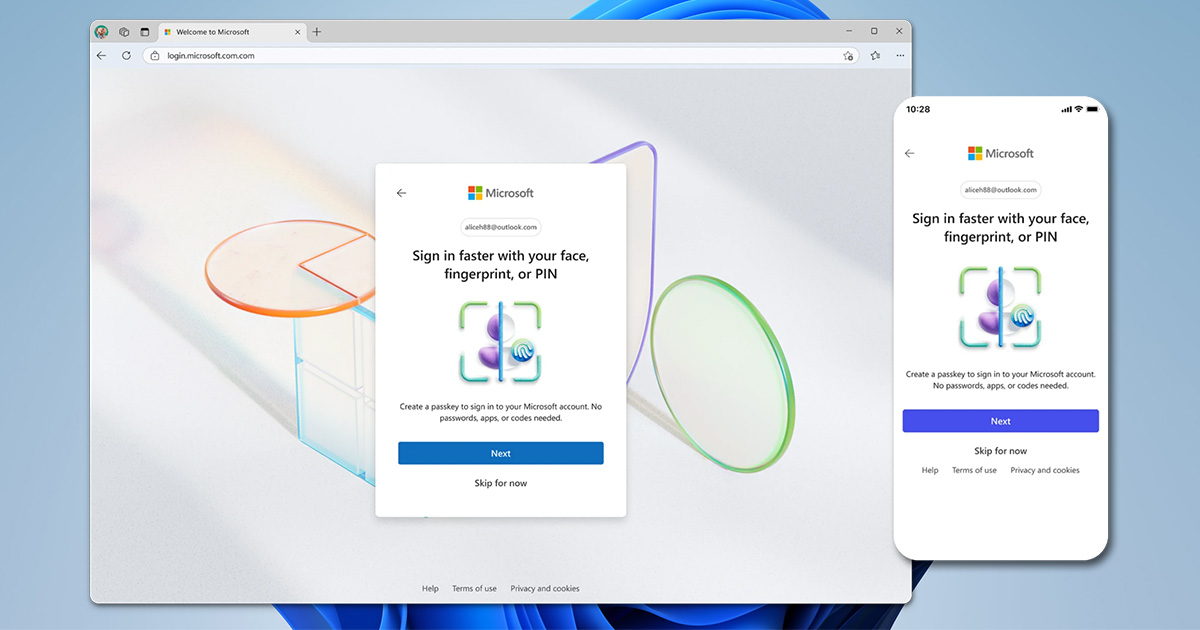
Task: Choose Skip for now in browser dialog
Action: pyautogui.click(x=501, y=483)
